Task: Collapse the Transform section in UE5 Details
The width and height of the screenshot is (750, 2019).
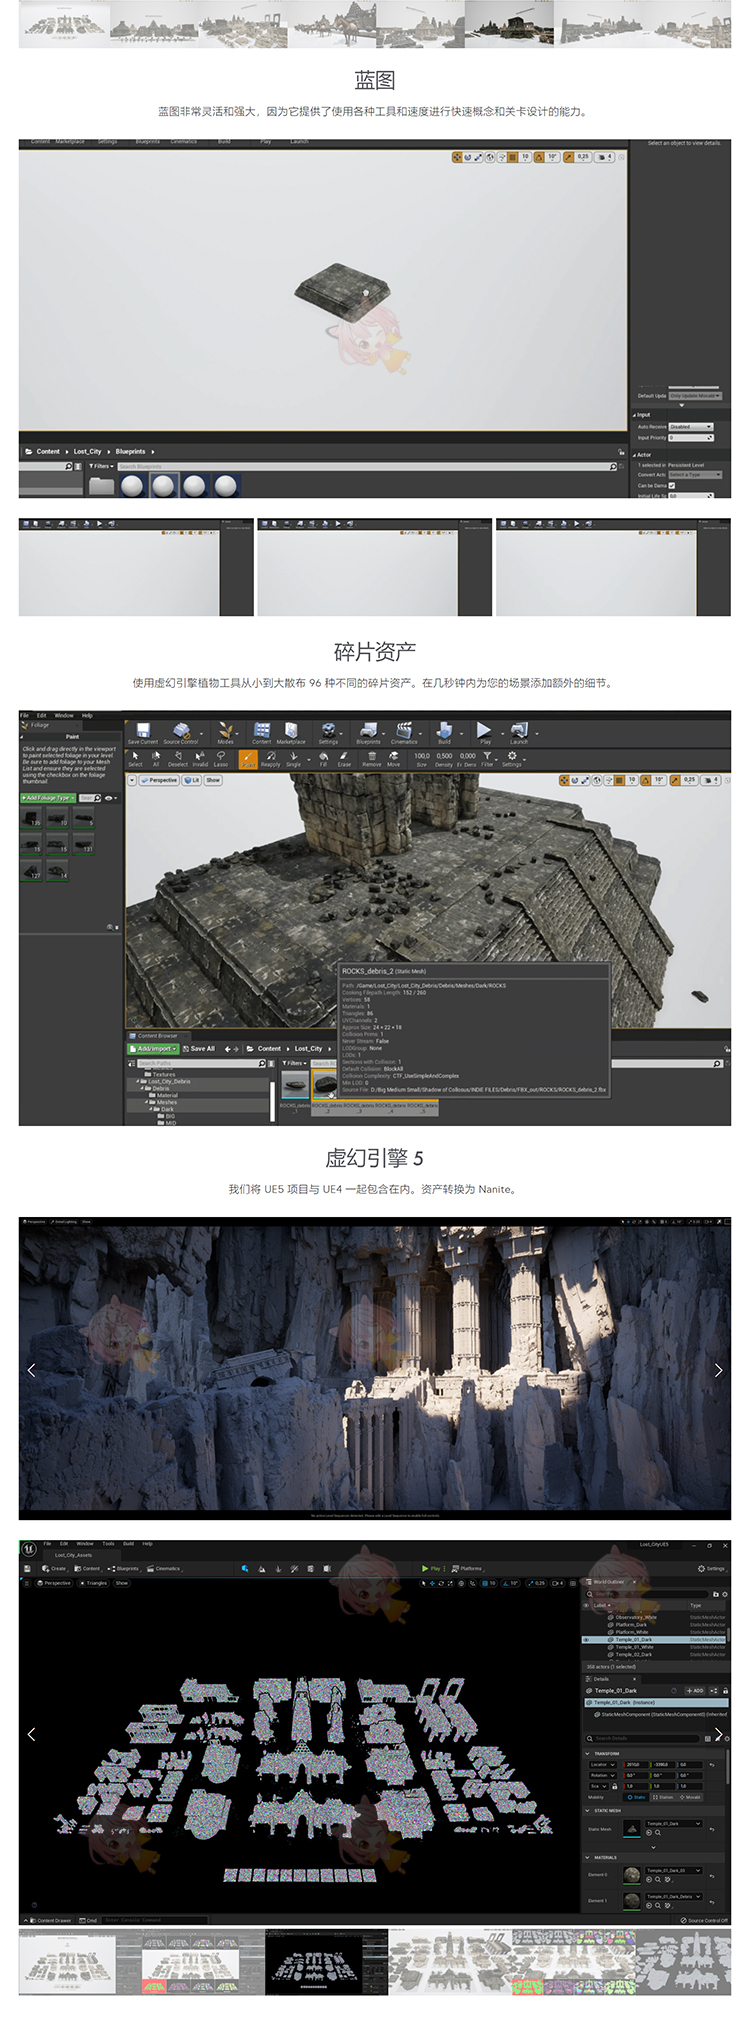Action: pyautogui.click(x=587, y=1753)
